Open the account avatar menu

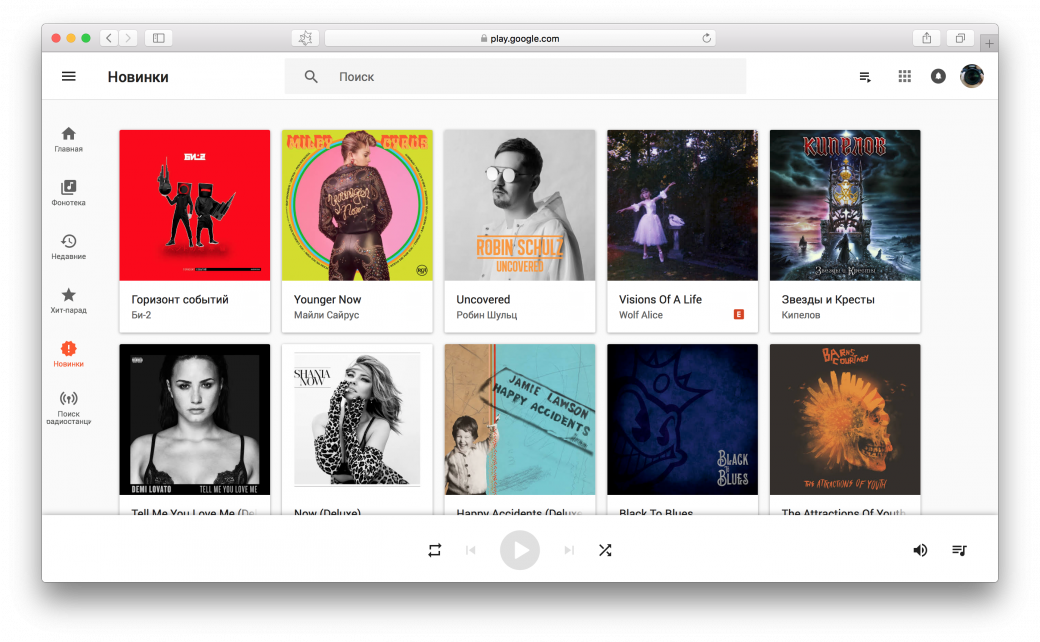972,76
